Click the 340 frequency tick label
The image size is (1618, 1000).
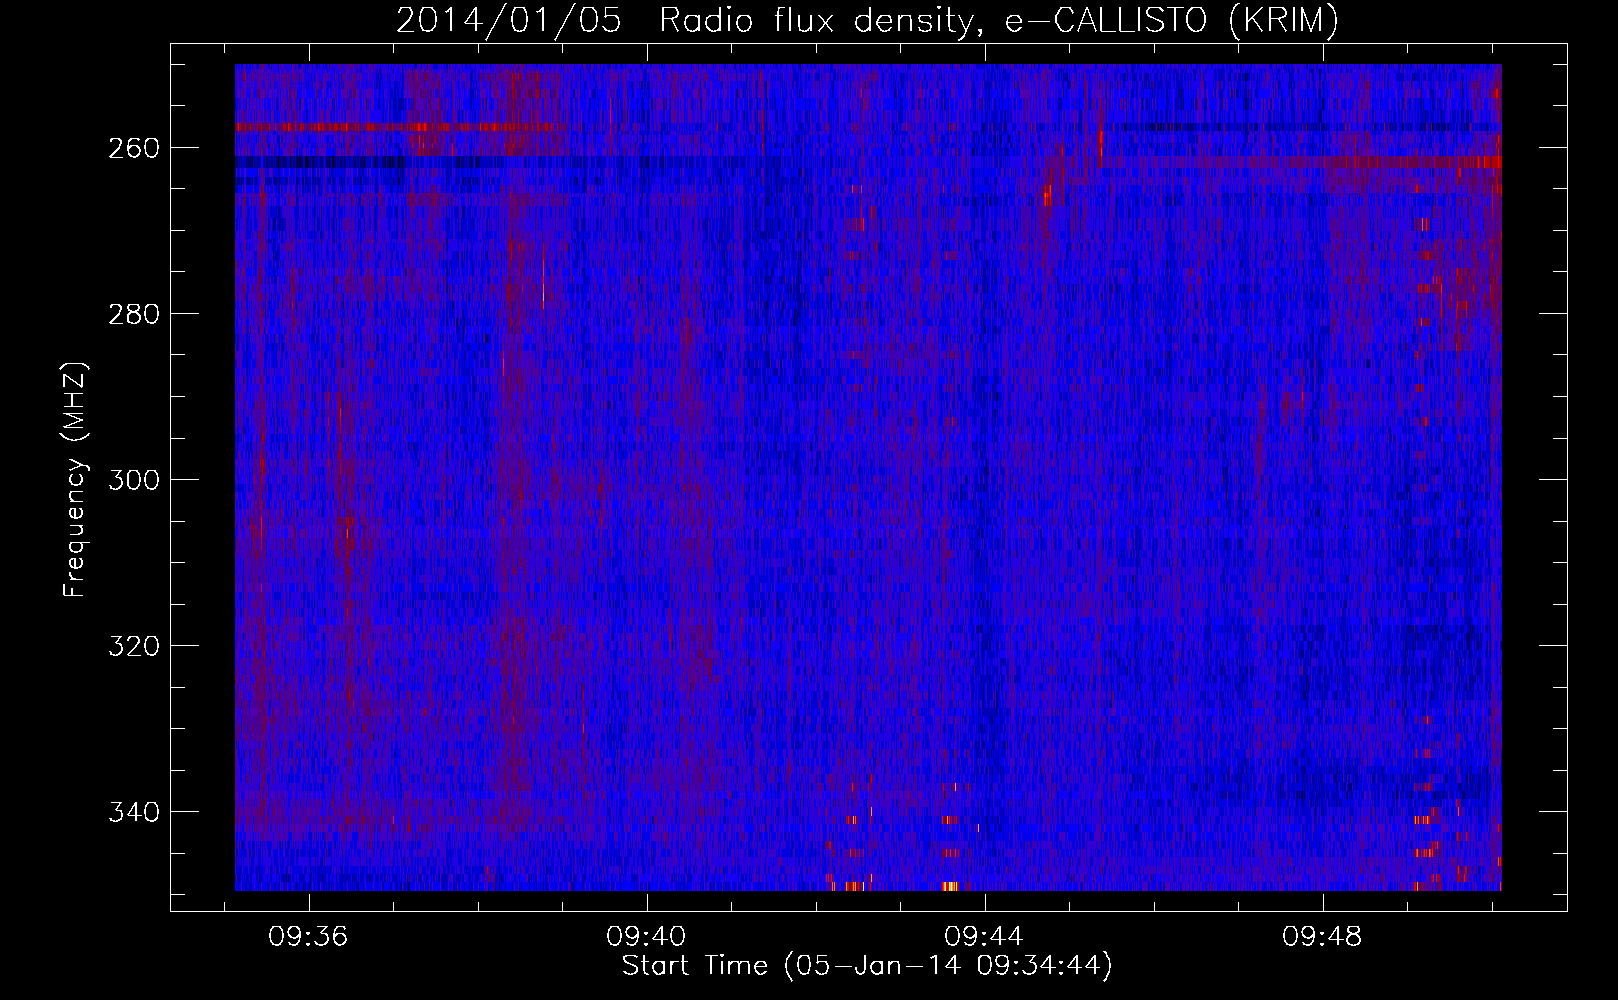[x=132, y=812]
